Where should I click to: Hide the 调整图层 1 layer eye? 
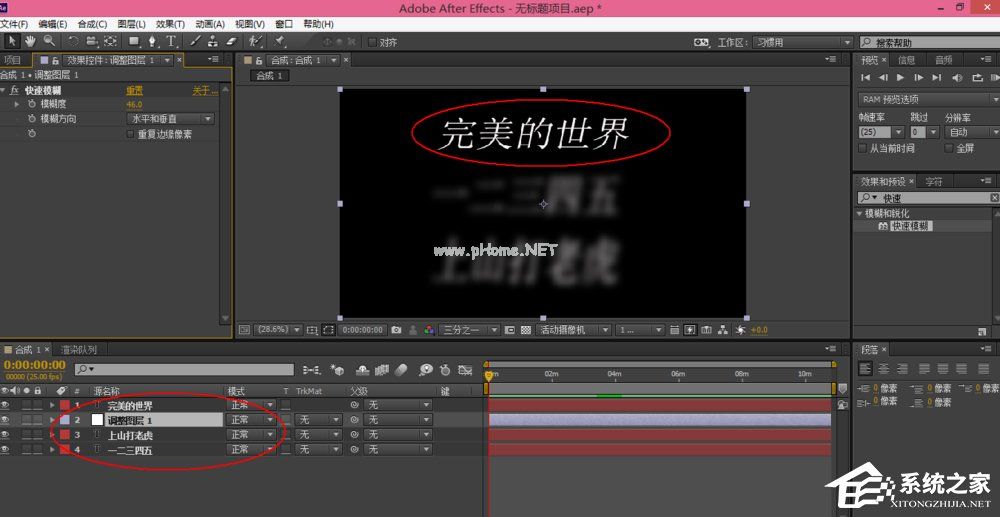(x=5, y=419)
